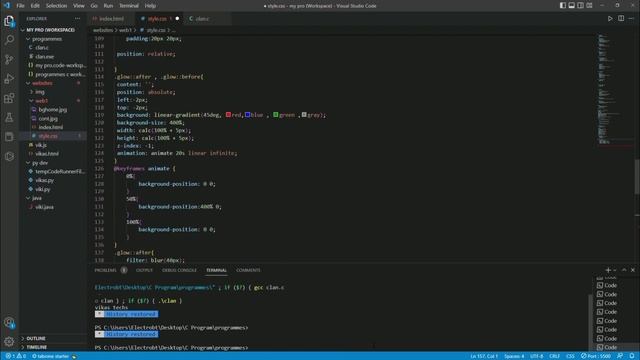
Task: Maximize the terminal panel with caret icon
Action: click(624, 270)
